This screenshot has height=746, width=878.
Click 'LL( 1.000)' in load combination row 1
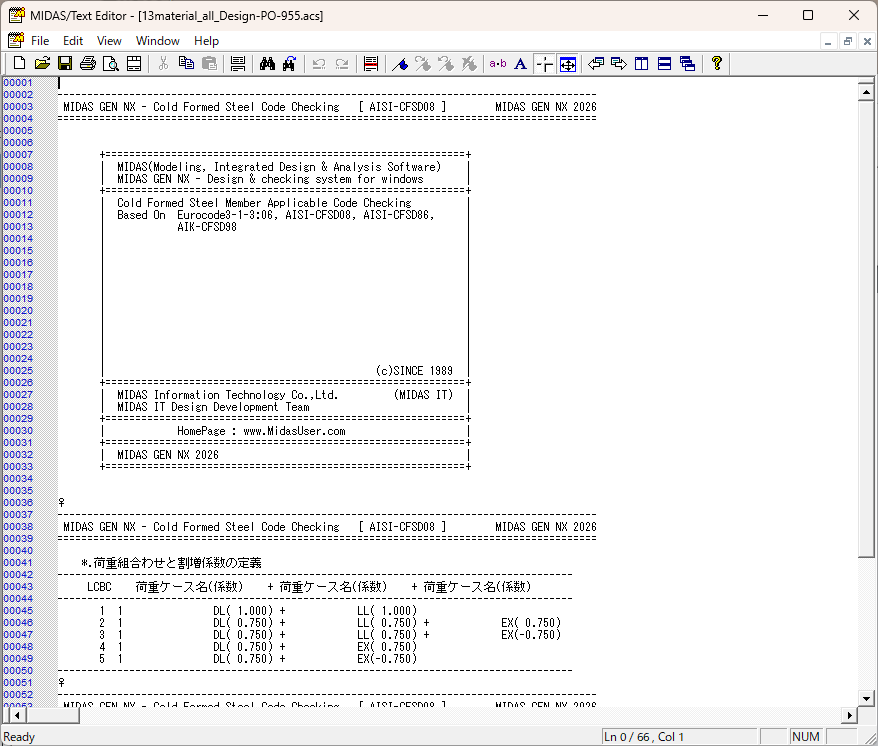387,610
